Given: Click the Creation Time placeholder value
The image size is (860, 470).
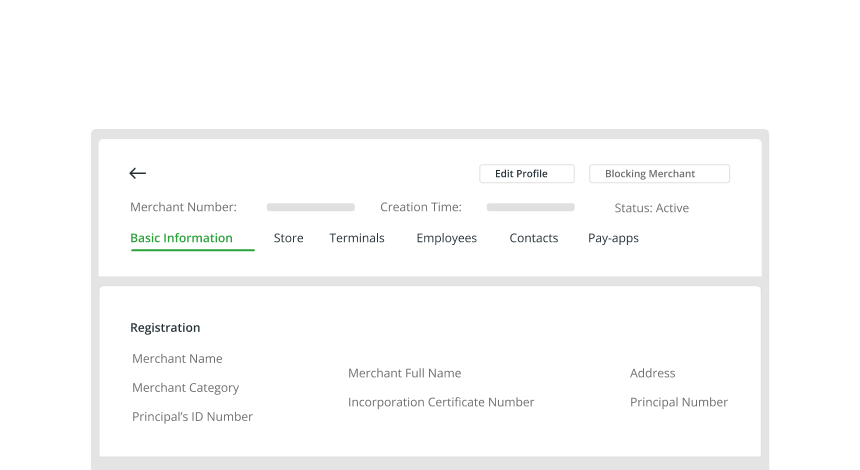Looking at the screenshot, I should pos(530,207).
